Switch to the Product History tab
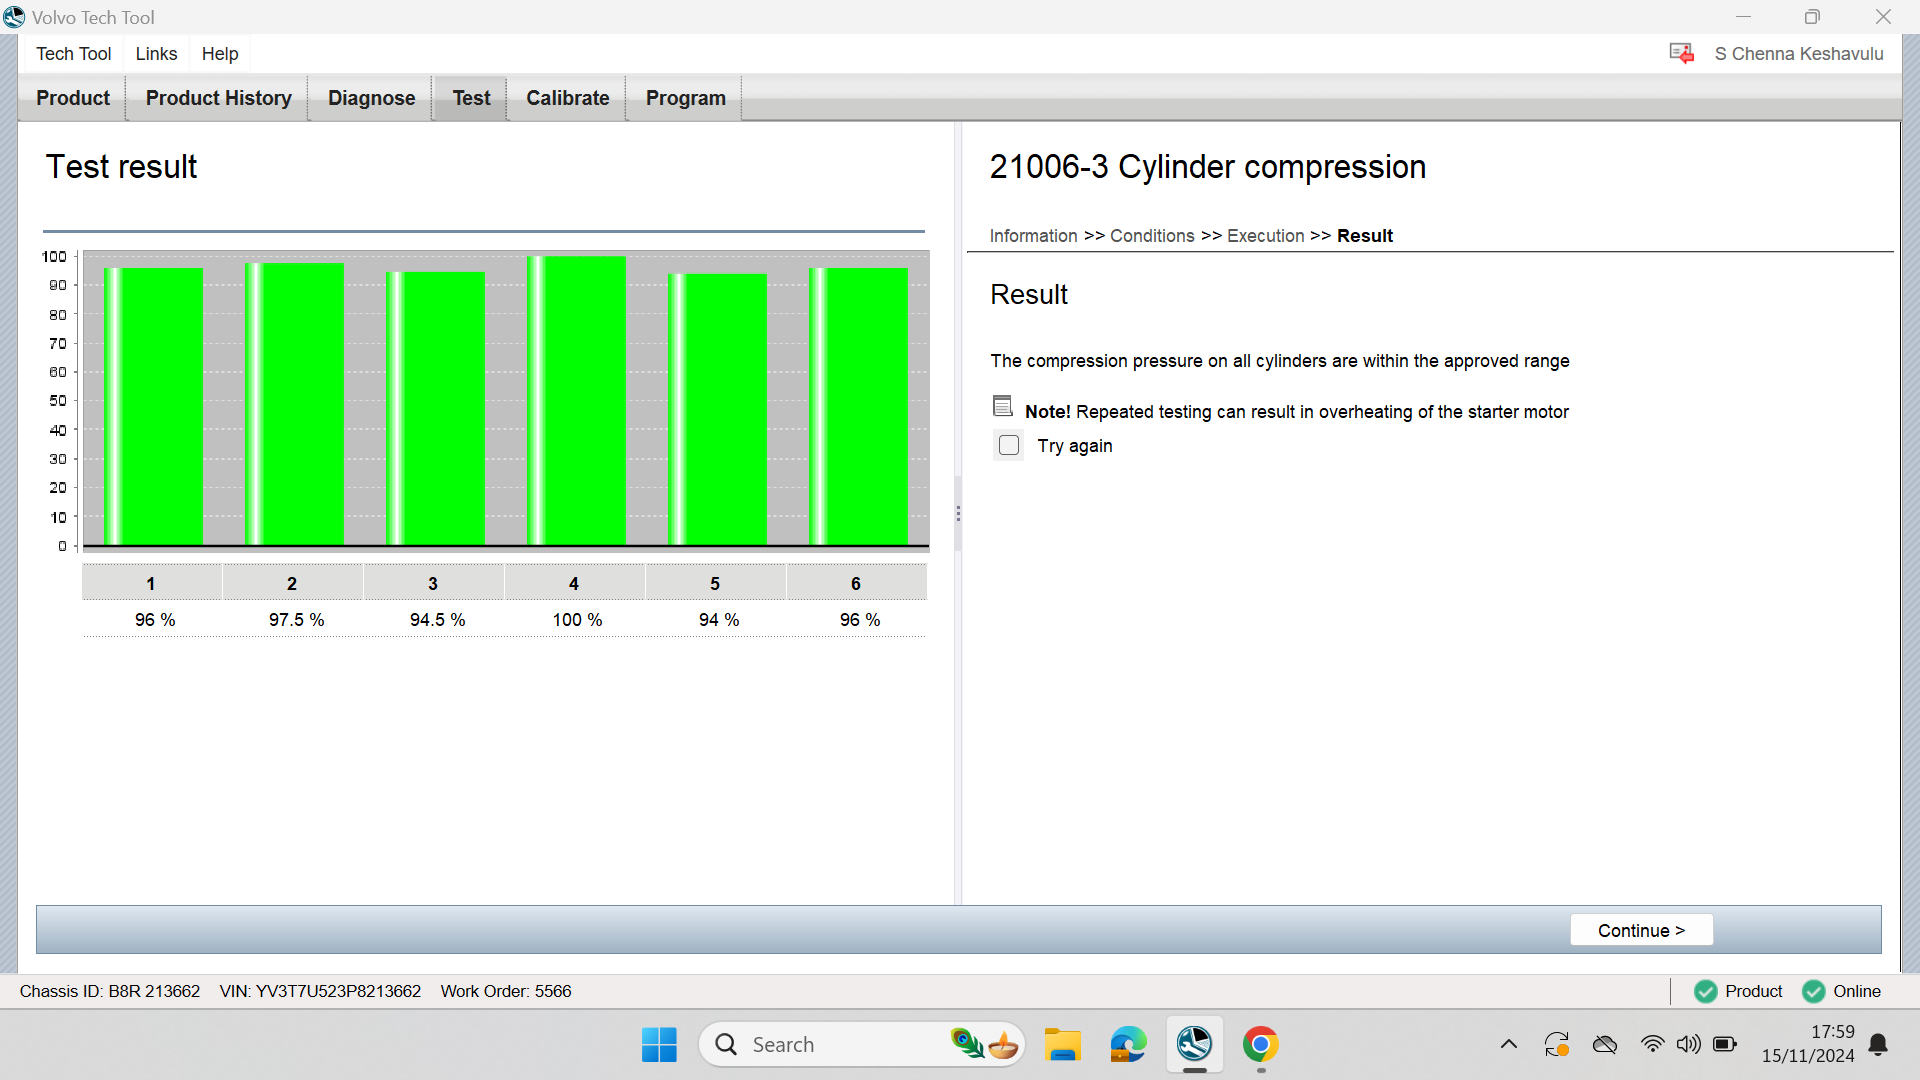 [219, 98]
